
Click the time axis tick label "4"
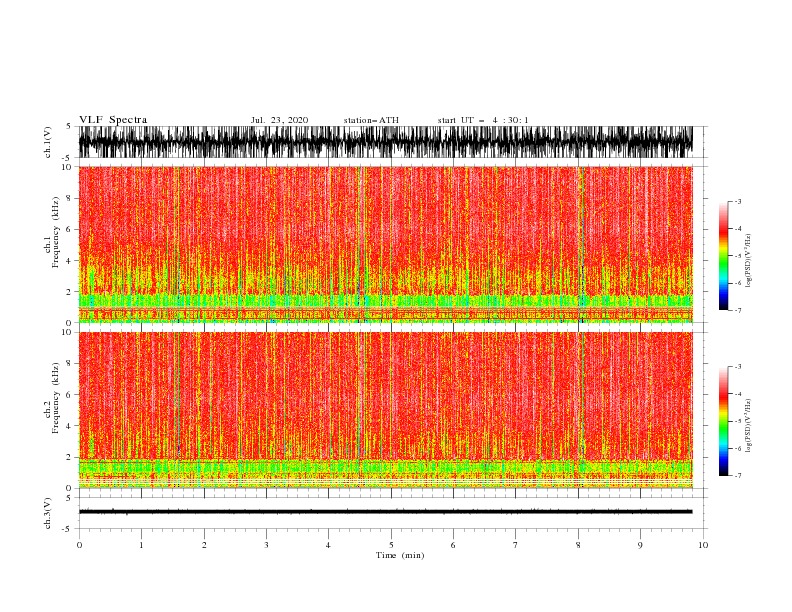[328, 545]
